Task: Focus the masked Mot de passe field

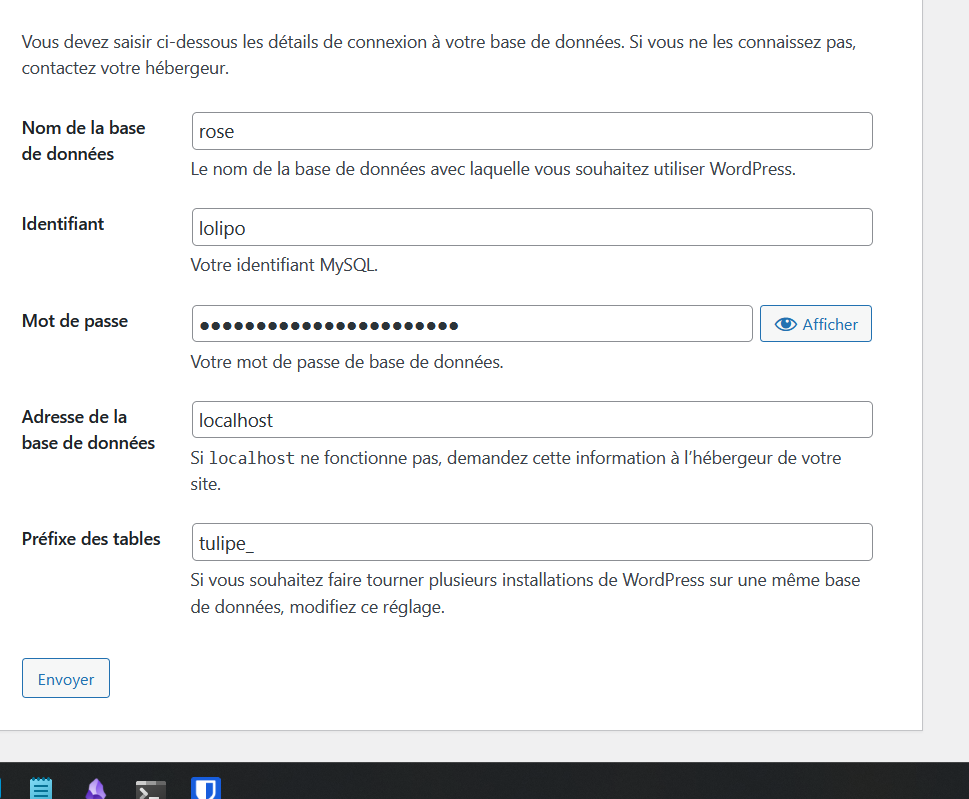Action: coord(472,324)
